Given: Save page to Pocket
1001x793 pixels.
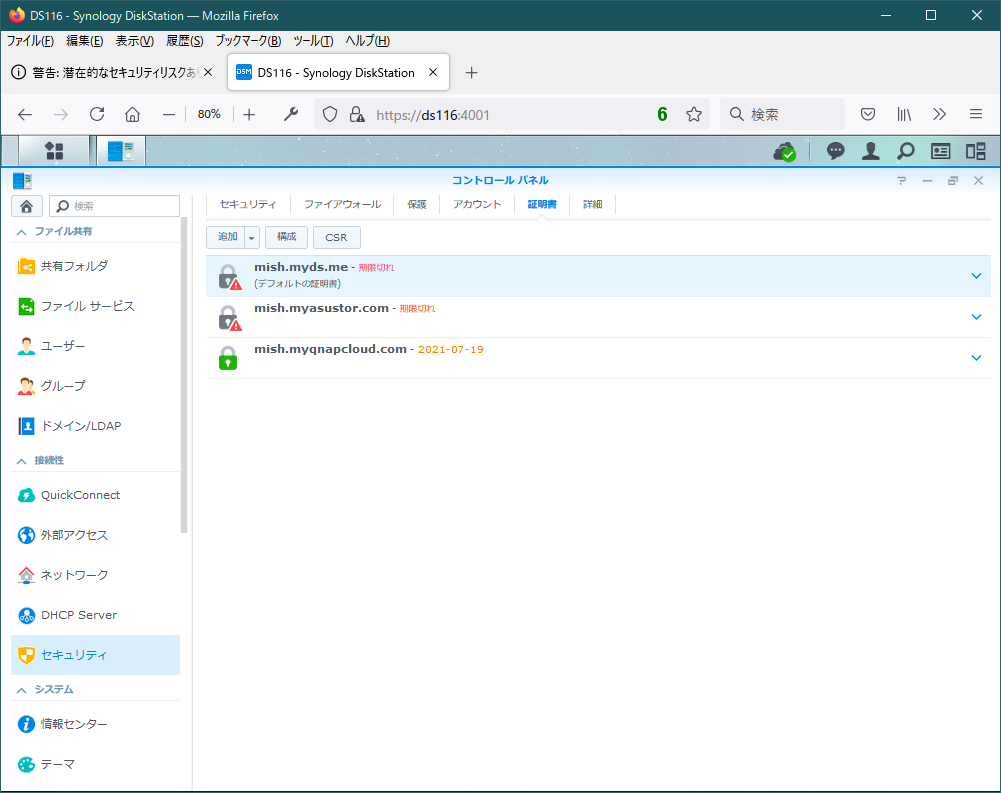Looking at the screenshot, I should point(868,114).
